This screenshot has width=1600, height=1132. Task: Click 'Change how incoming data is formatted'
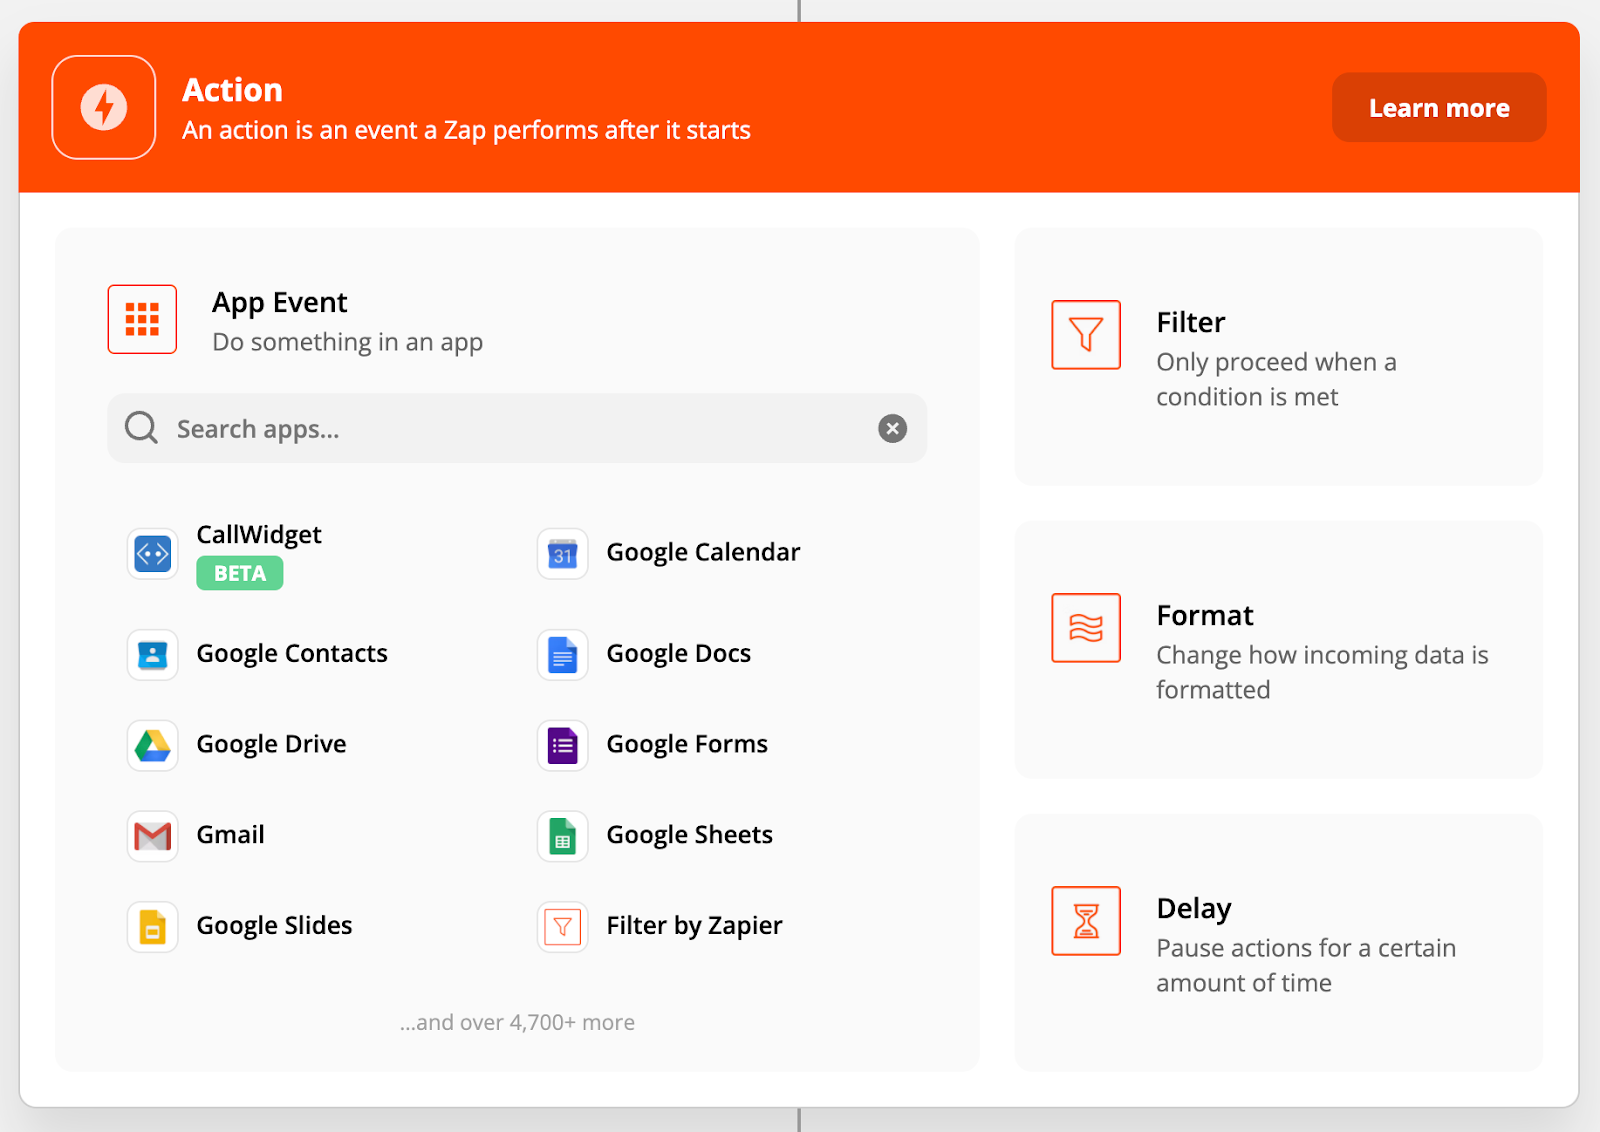1322,672
